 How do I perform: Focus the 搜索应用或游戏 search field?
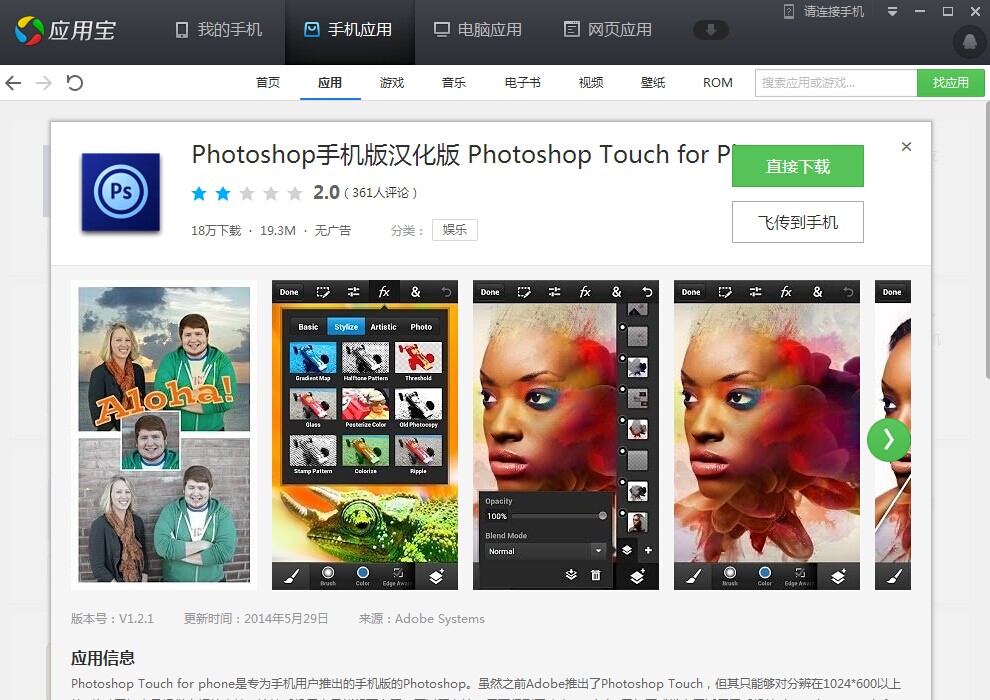click(836, 83)
